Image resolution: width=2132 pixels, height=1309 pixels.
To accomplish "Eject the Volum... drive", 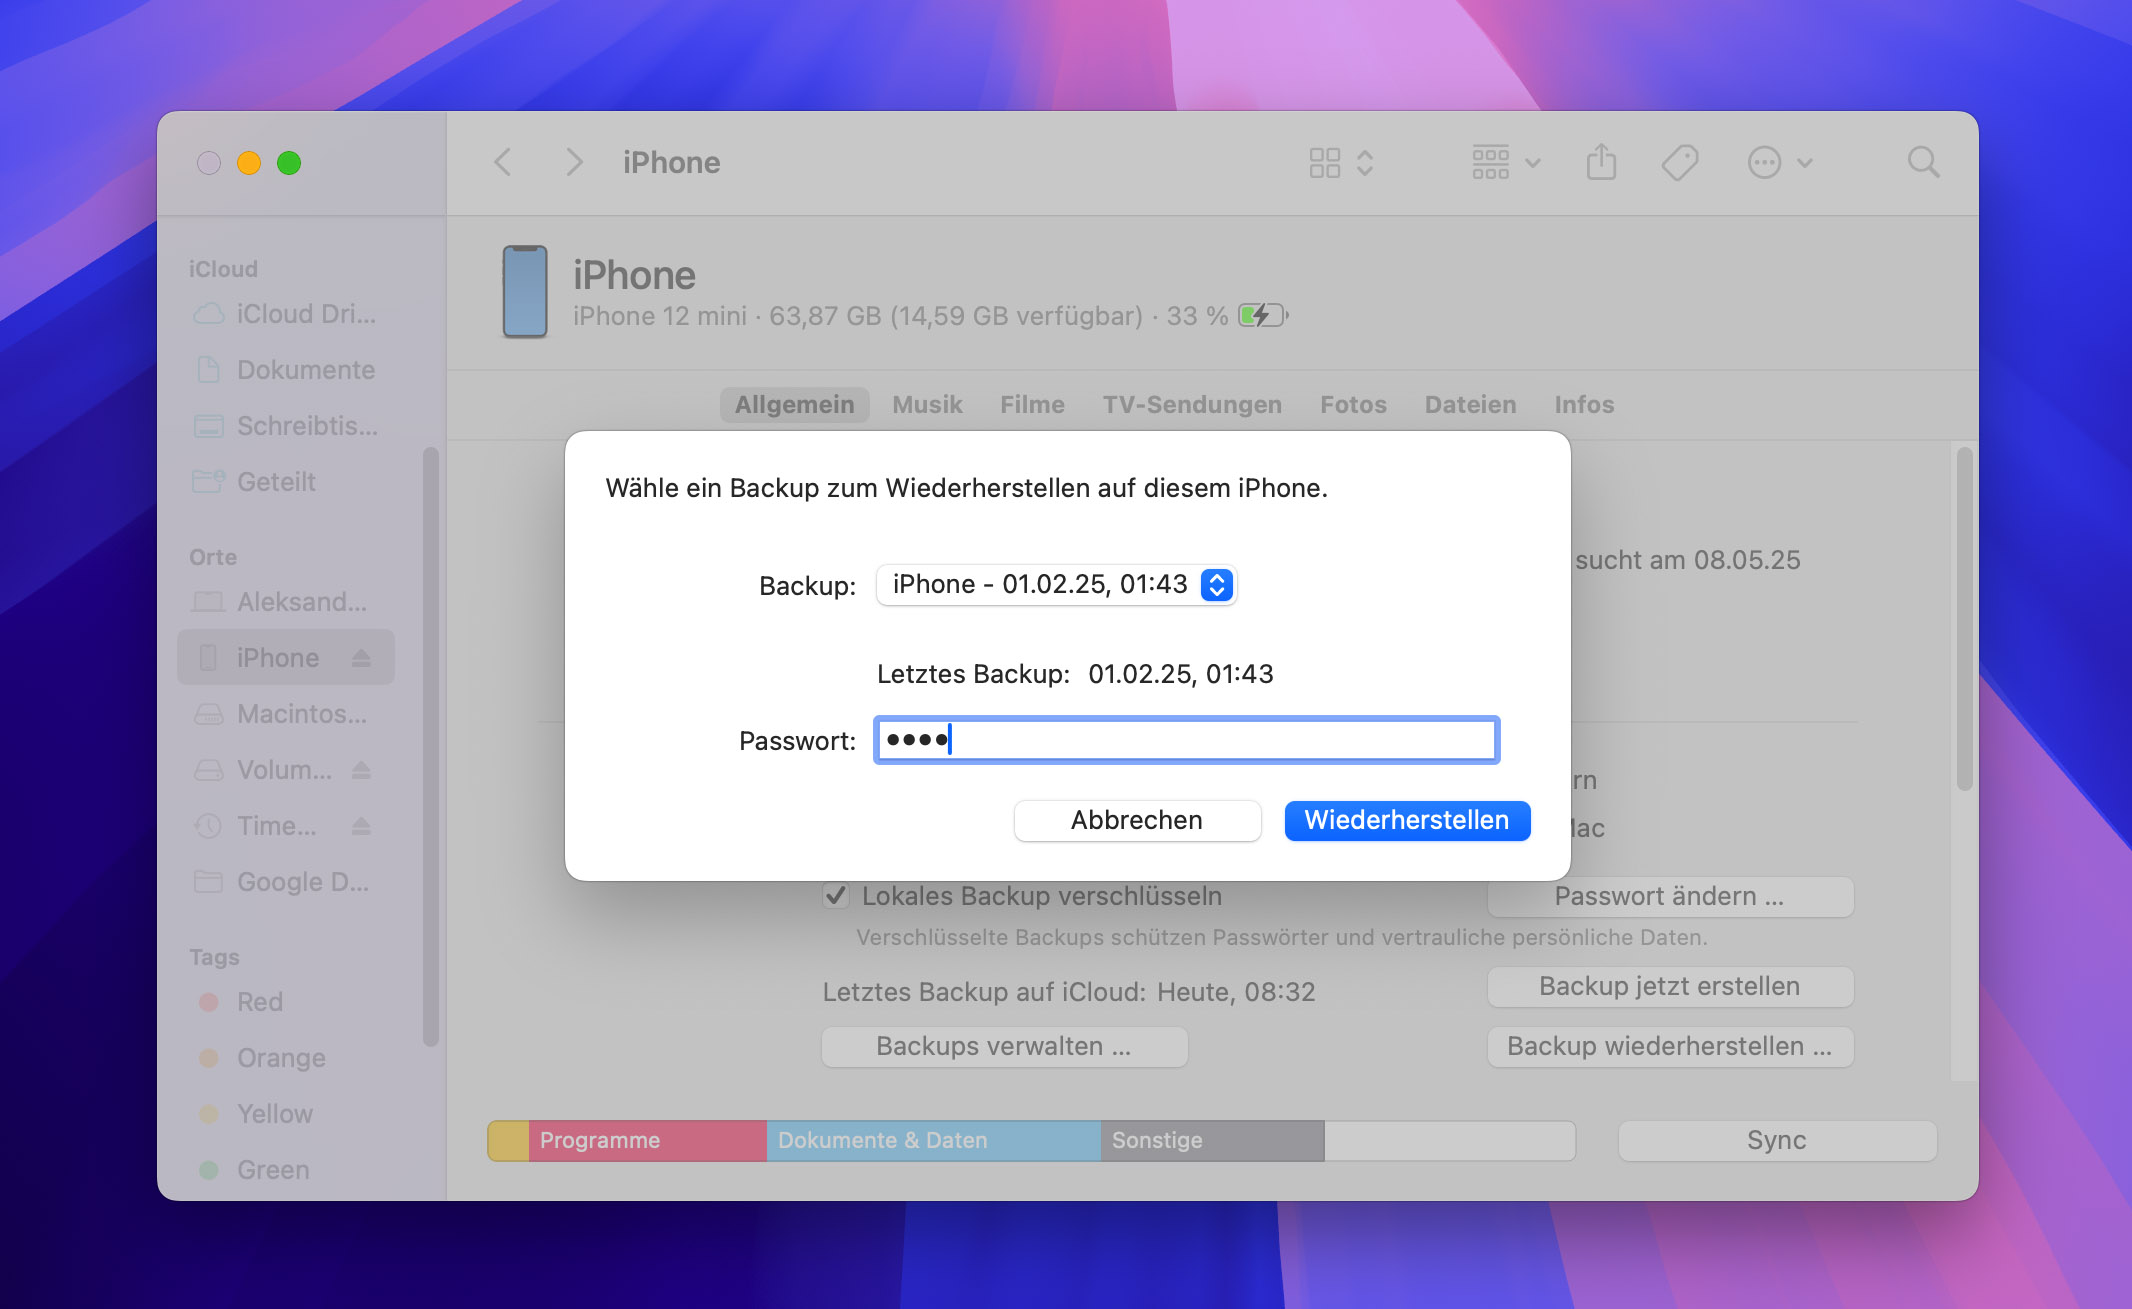I will [x=361, y=770].
